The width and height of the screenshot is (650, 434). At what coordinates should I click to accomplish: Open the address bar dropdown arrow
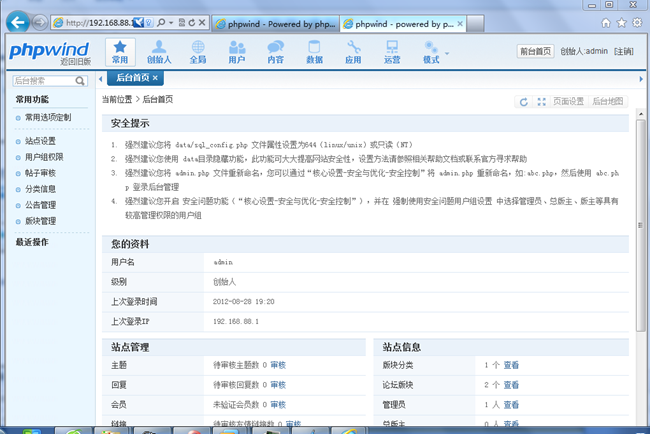tap(171, 22)
